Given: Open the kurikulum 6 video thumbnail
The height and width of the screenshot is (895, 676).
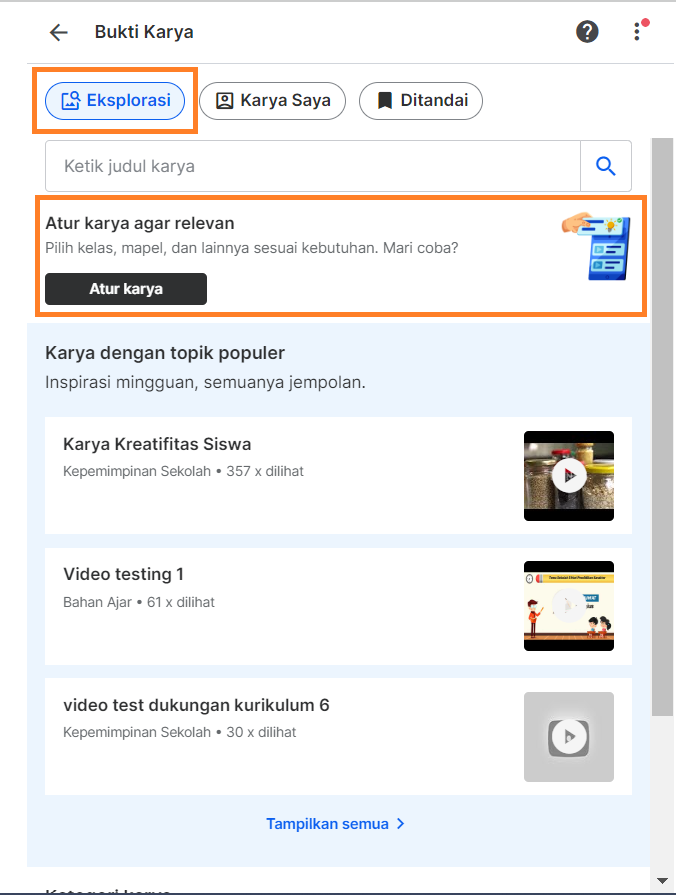Looking at the screenshot, I should point(569,737).
